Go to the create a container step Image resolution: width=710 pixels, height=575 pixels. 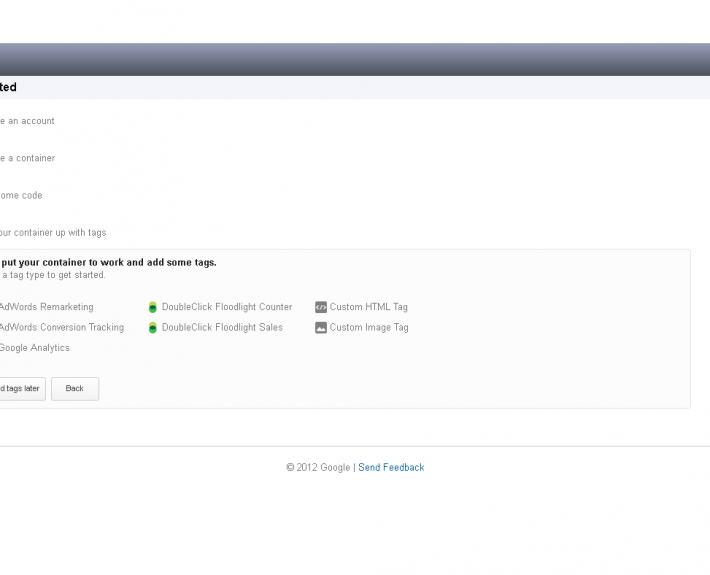[27, 158]
